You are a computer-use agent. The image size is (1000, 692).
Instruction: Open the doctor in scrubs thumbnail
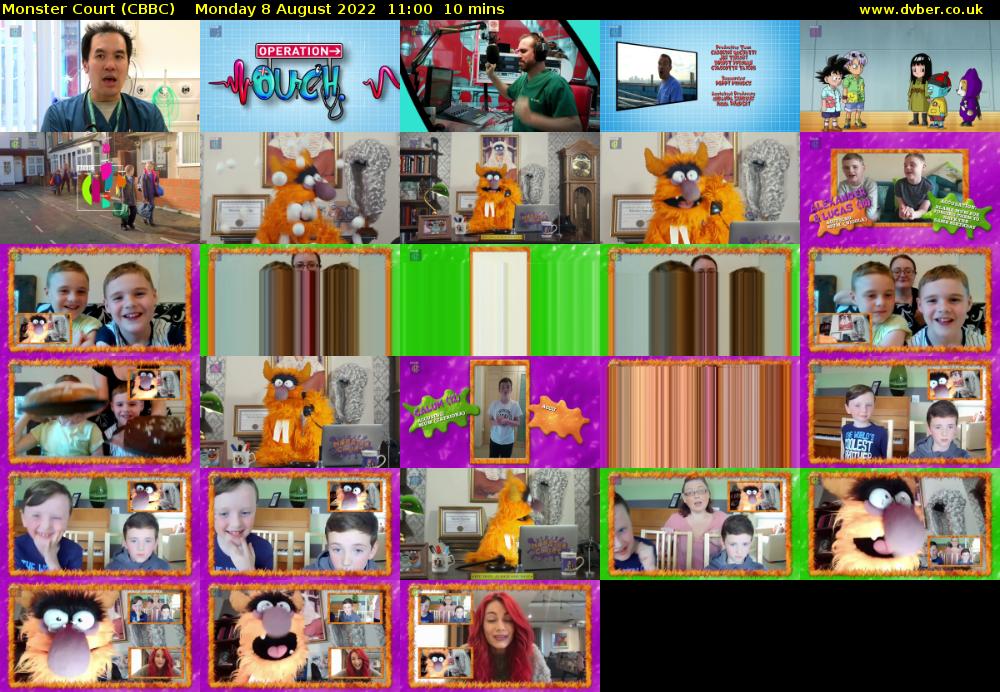[x=100, y=76]
